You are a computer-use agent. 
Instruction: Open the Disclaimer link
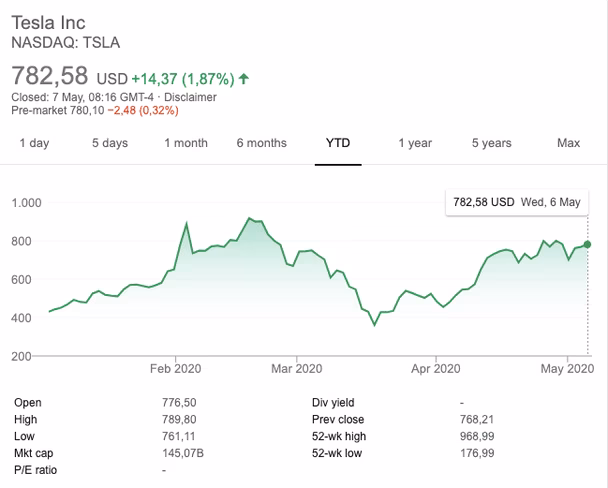pyautogui.click(x=190, y=97)
